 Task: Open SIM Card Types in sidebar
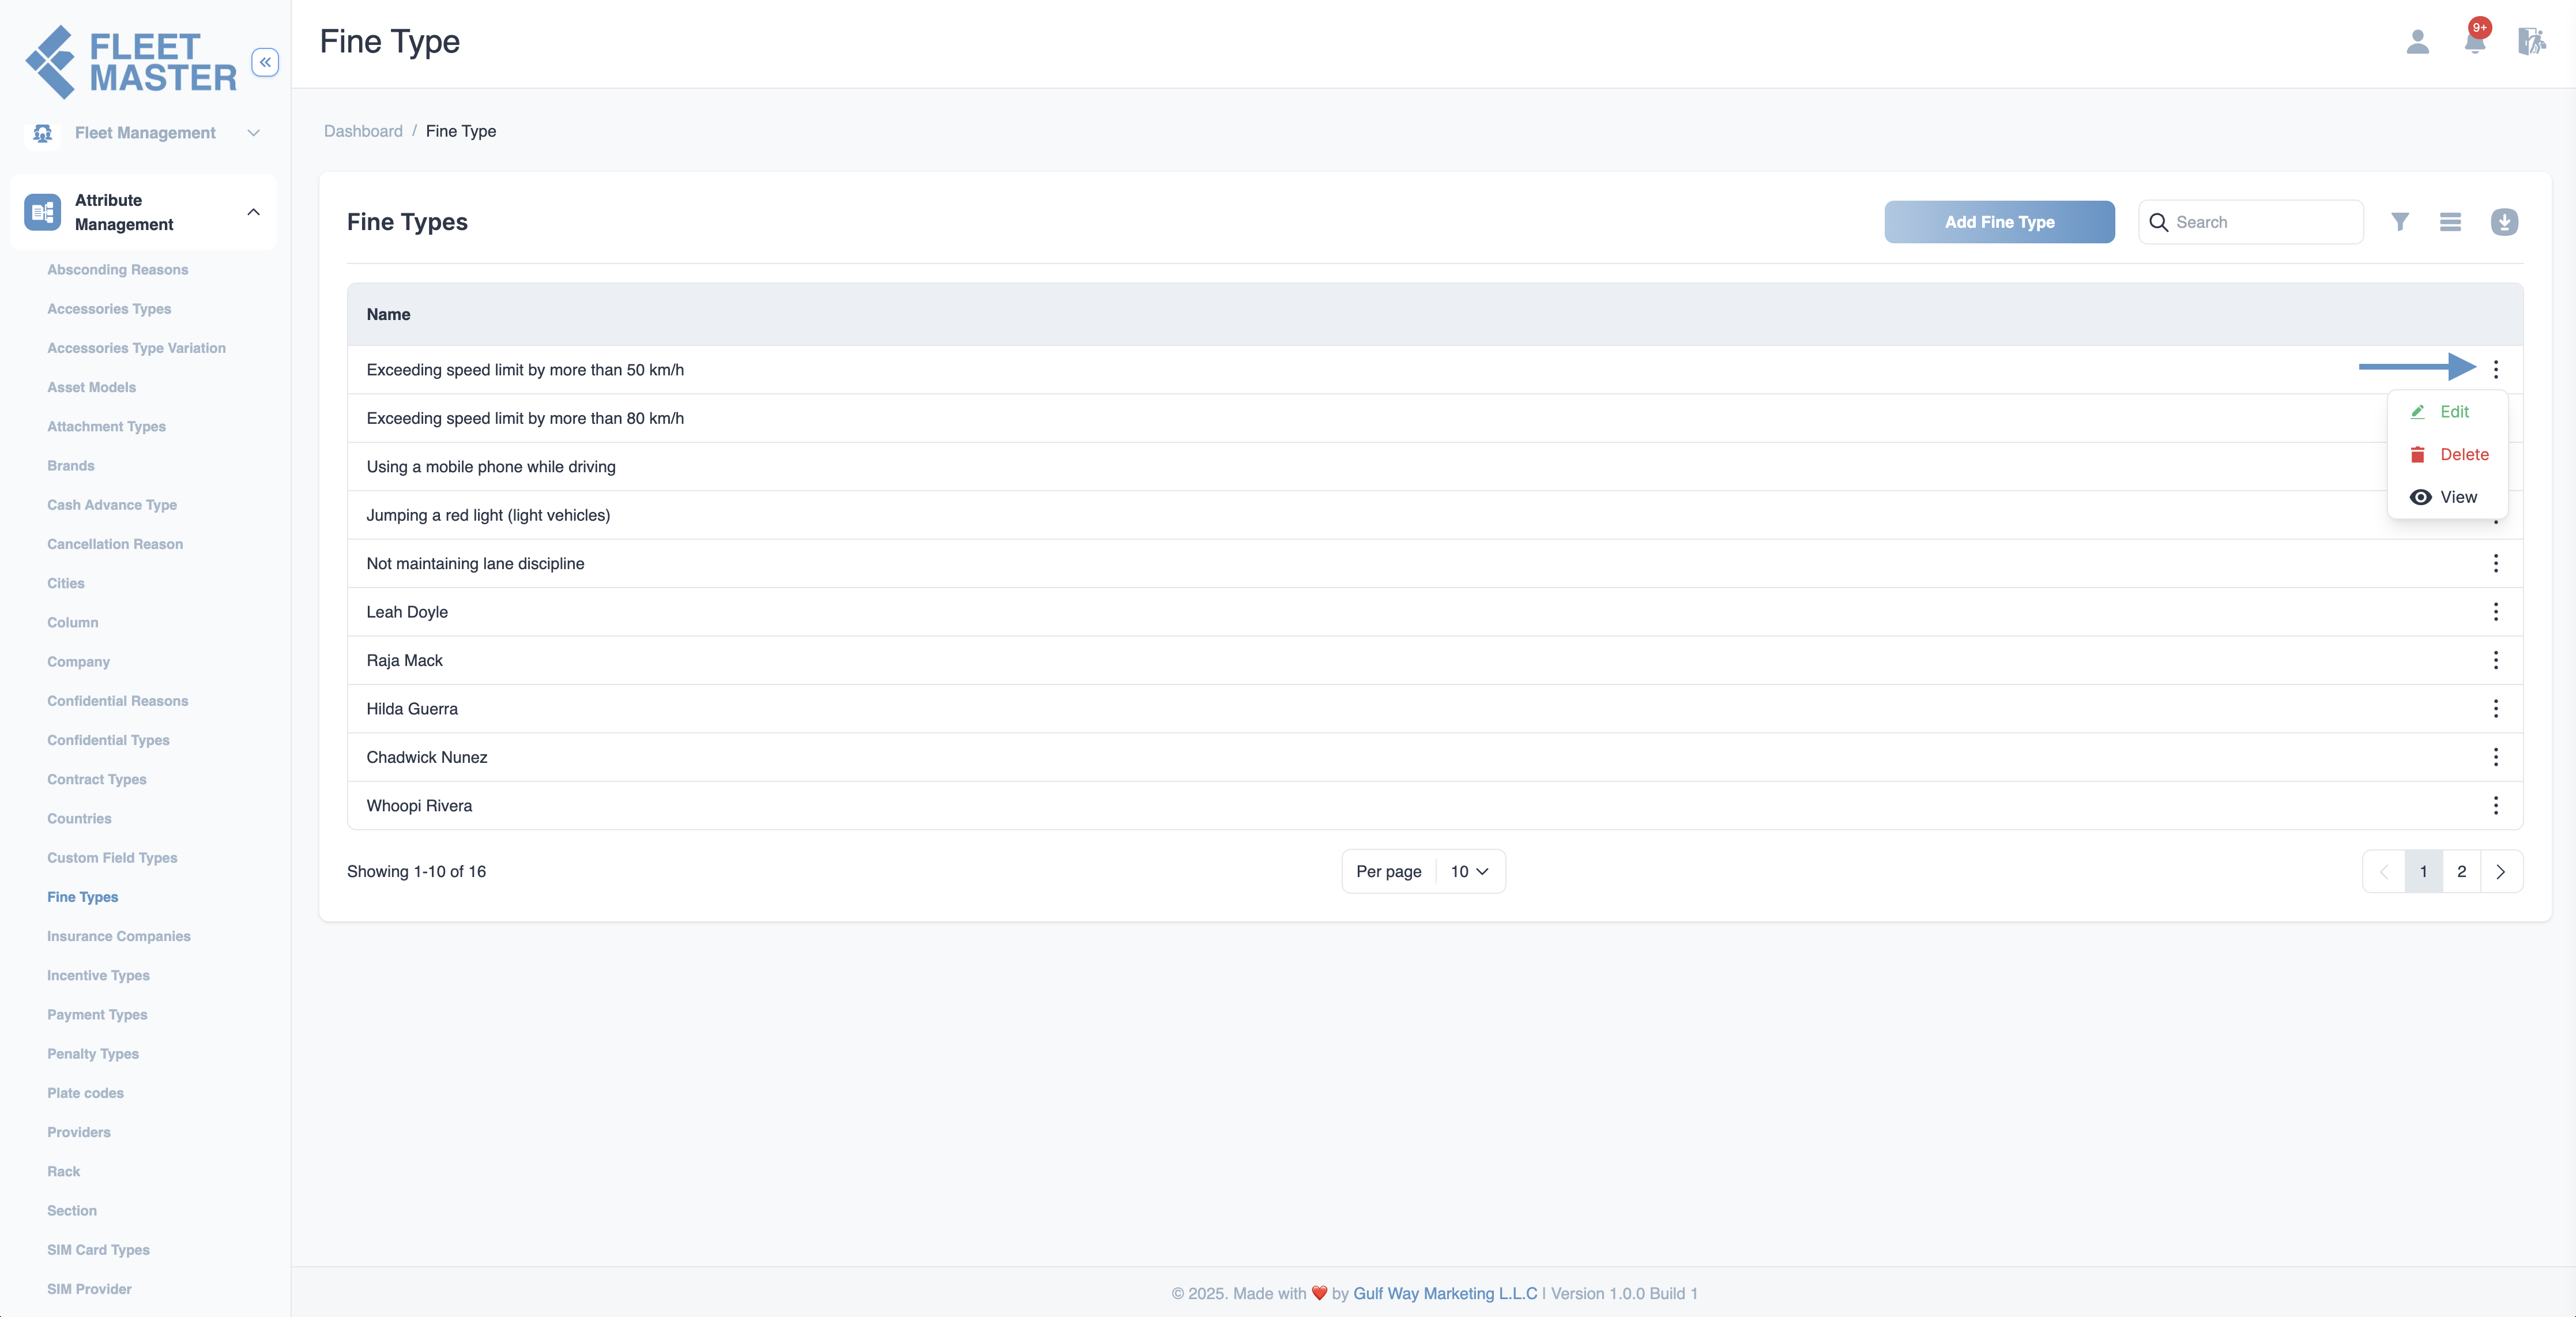point(98,1250)
